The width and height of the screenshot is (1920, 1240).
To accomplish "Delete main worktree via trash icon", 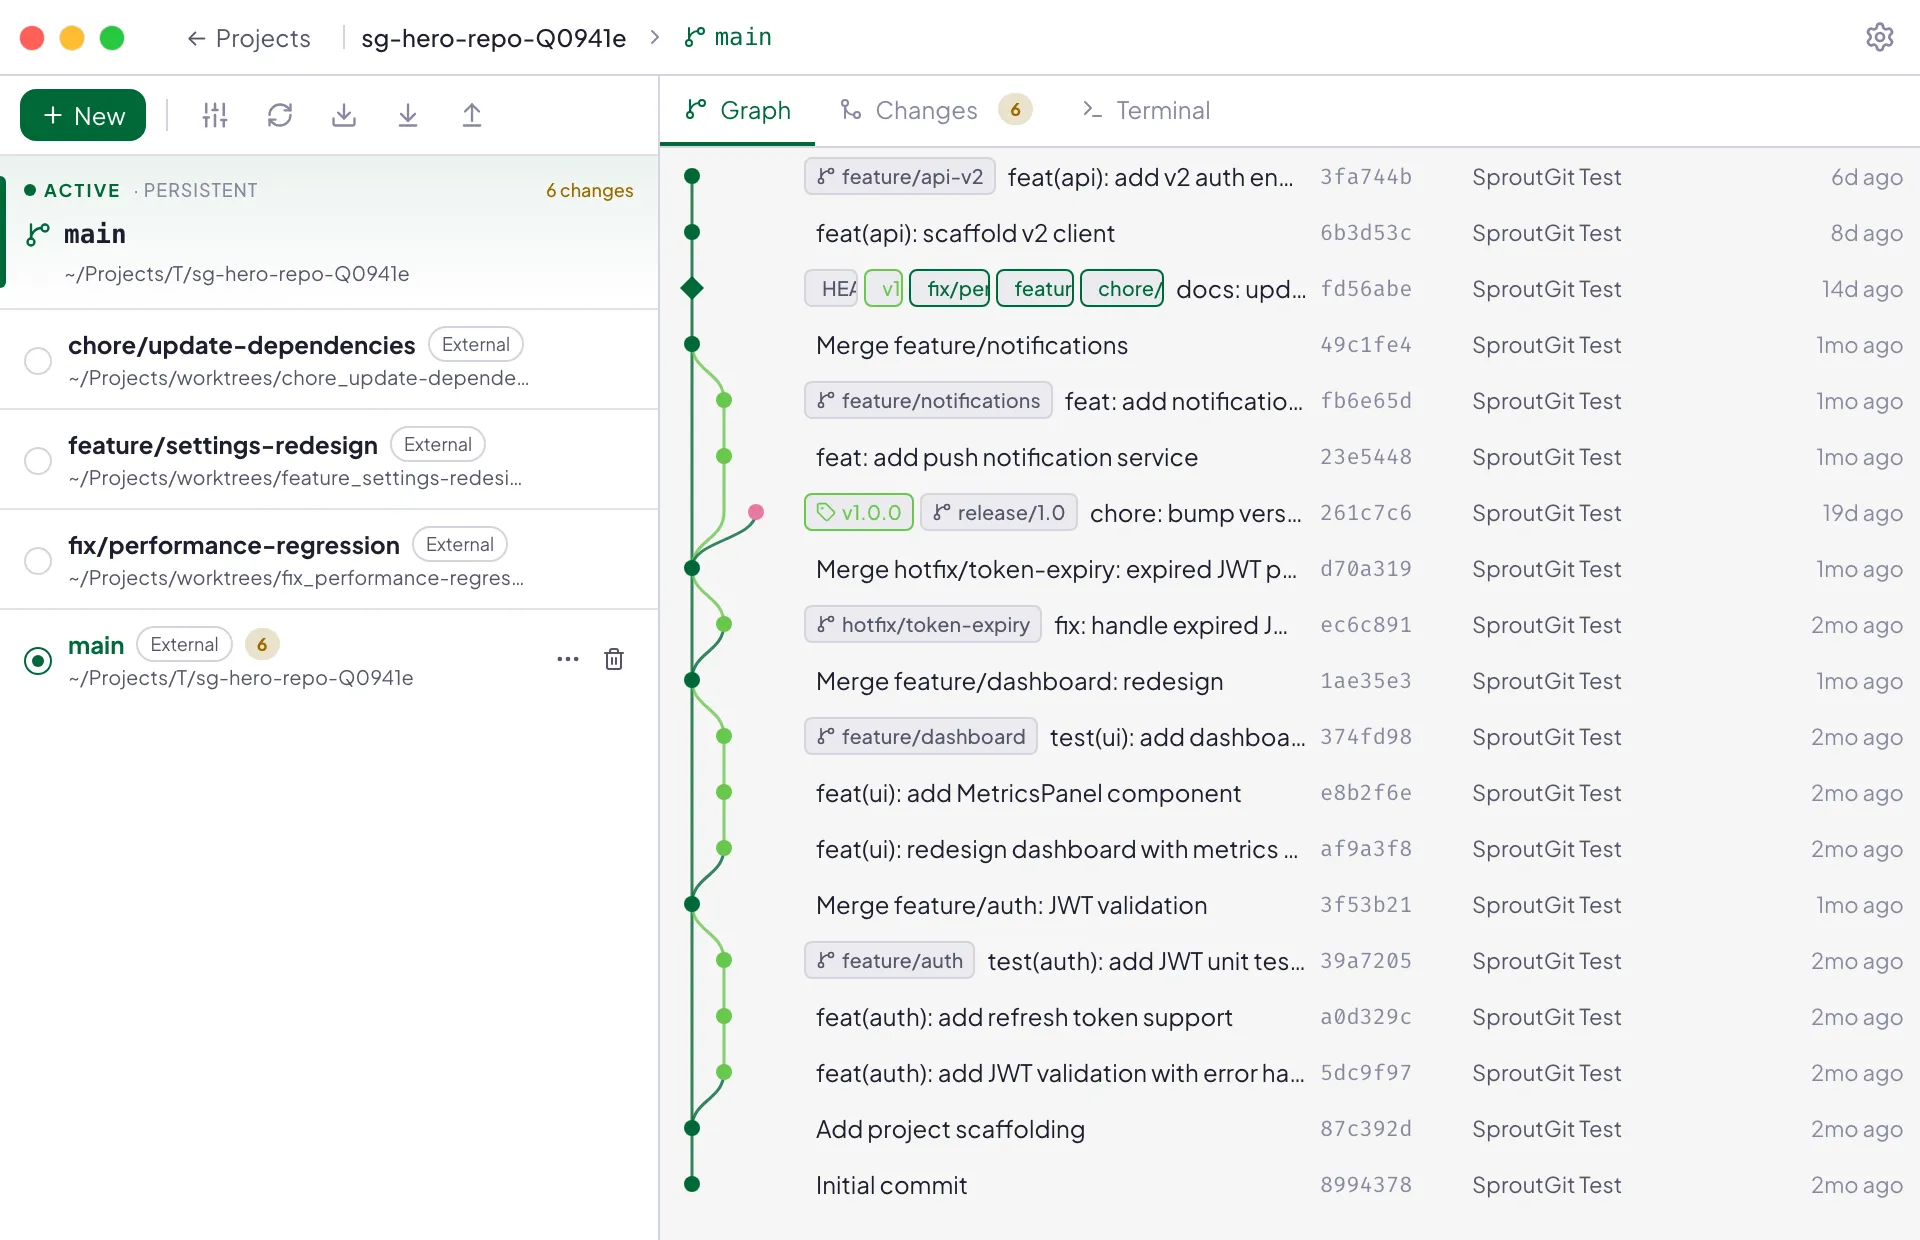I will [614, 659].
